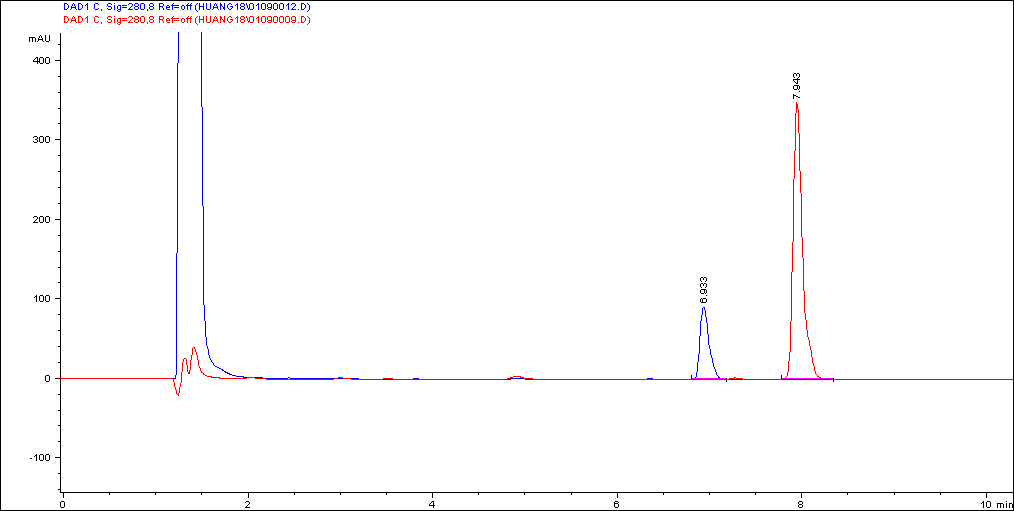The image size is (1014, 511).
Task: Click the apex of the blue 6.933 peak
Action: [x=704, y=308]
